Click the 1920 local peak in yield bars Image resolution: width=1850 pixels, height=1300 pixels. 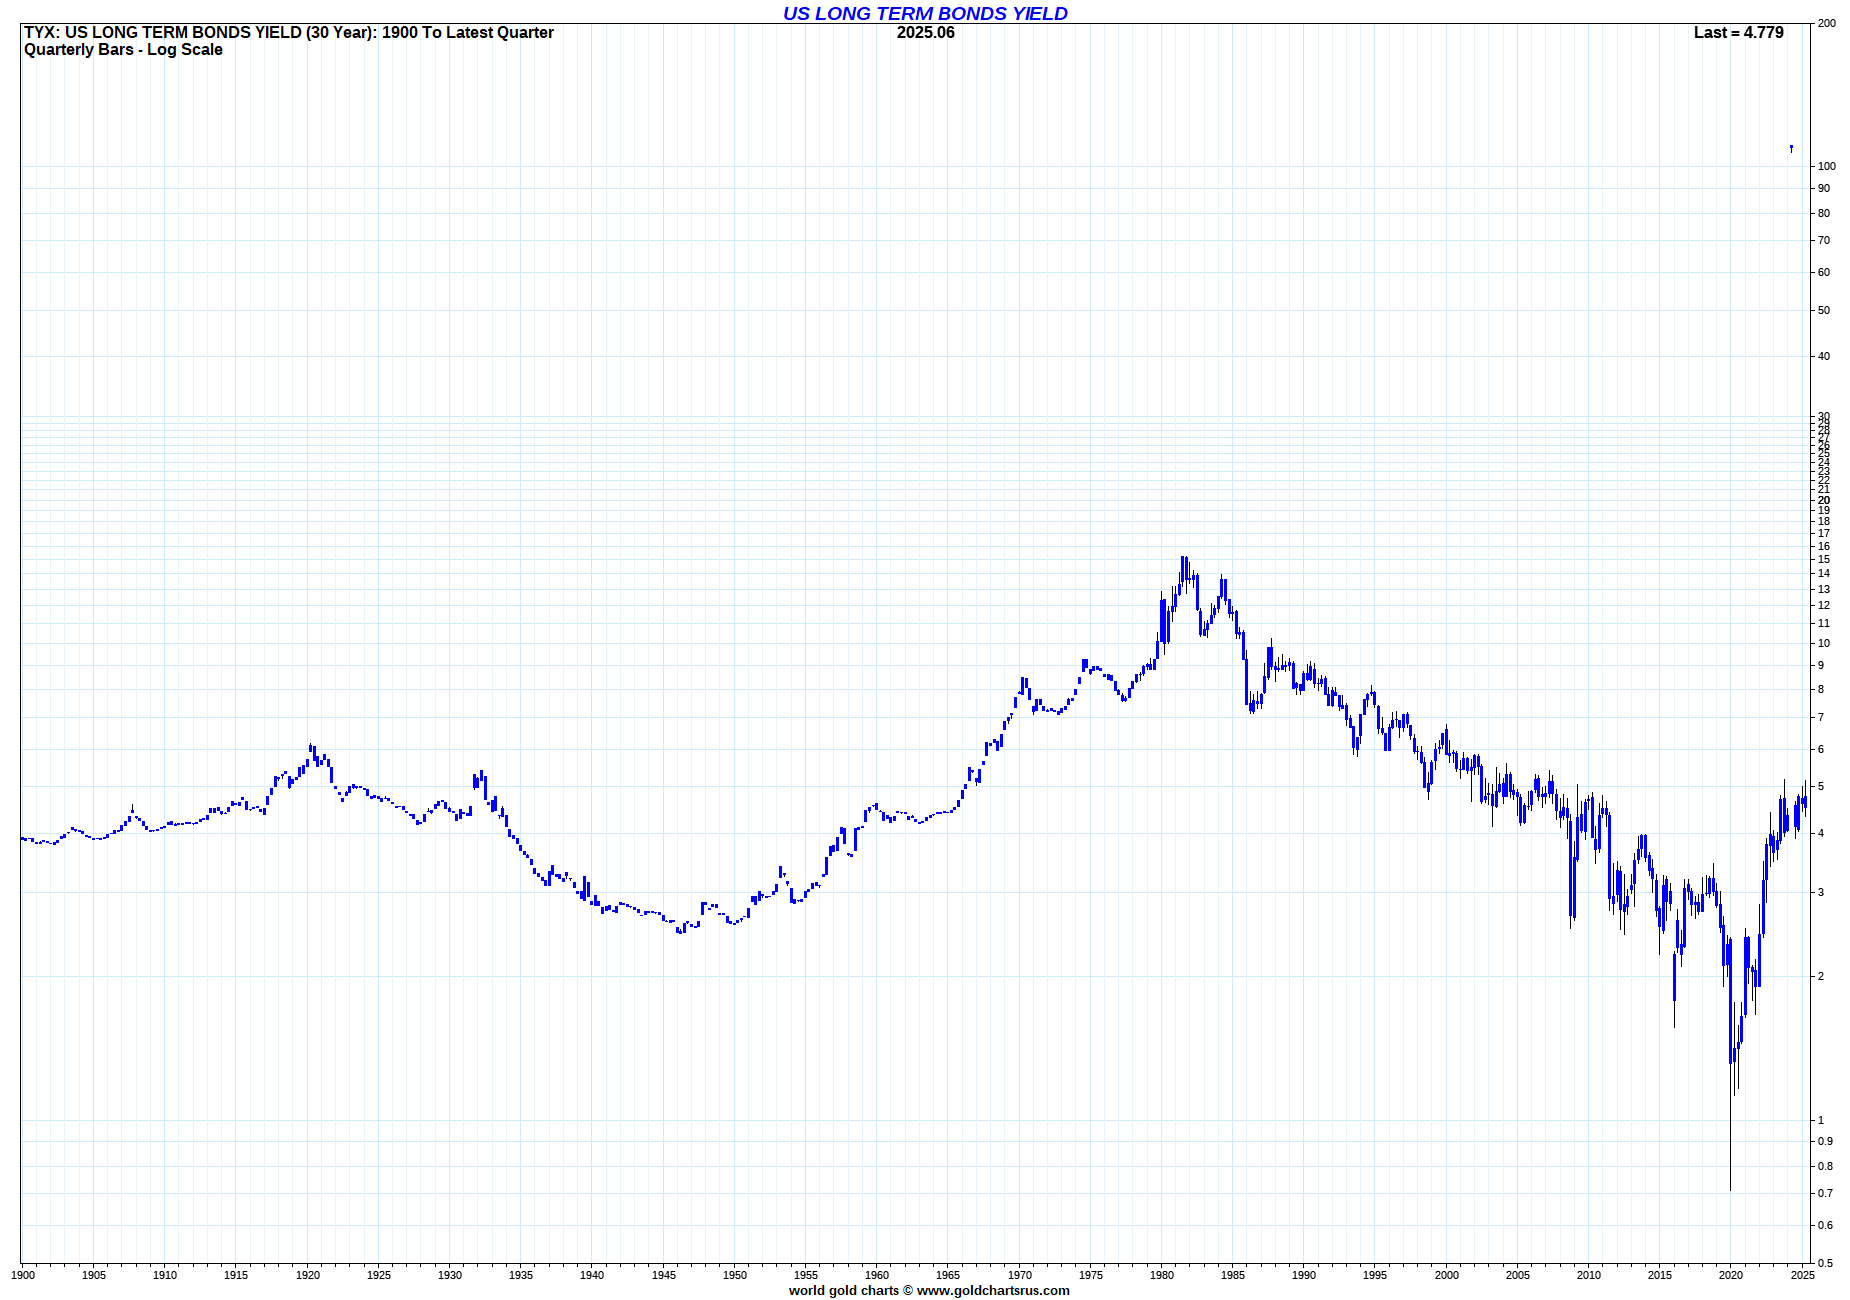[311, 748]
